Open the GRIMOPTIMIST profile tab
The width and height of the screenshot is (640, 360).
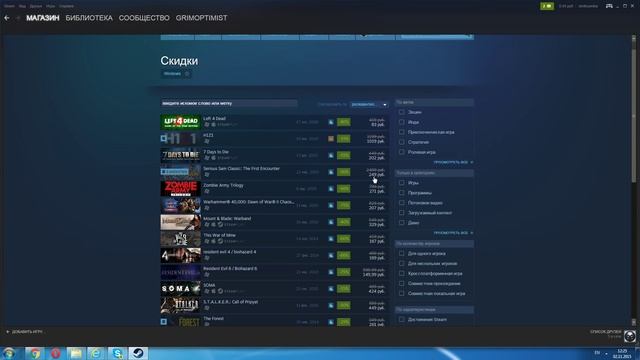pos(202,18)
